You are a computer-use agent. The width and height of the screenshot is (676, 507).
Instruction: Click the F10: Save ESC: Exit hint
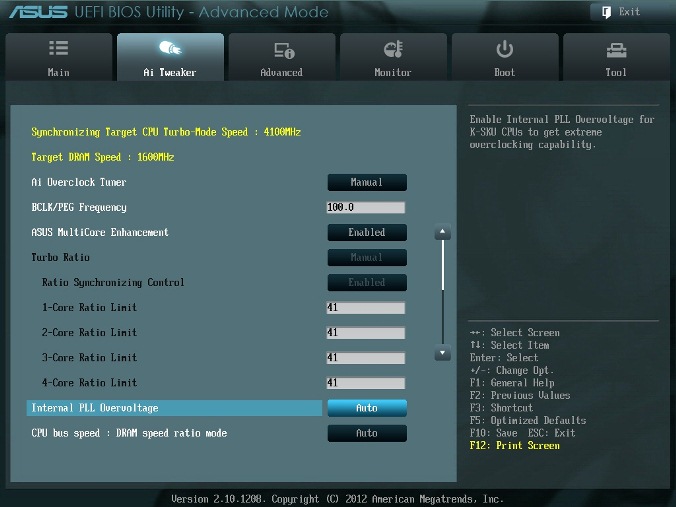coord(523,433)
